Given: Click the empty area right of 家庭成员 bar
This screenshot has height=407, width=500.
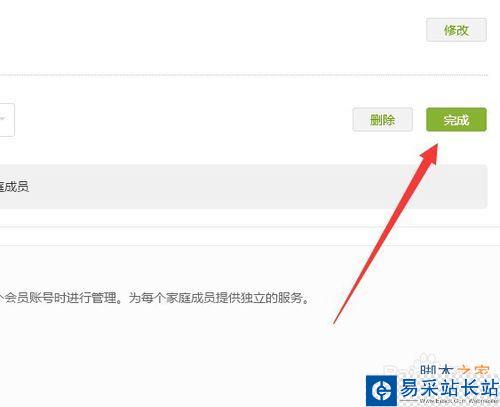Looking at the screenshot, I should click(x=267, y=187).
